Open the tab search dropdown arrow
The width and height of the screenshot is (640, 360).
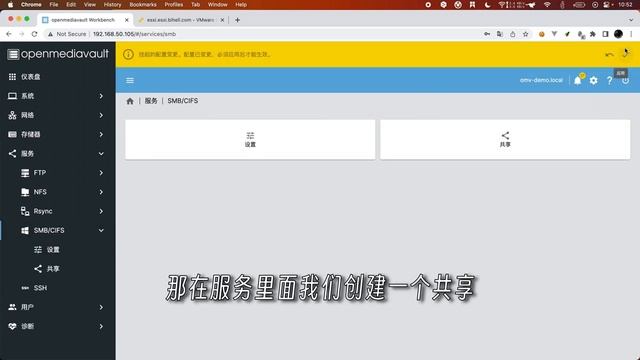coord(631,20)
